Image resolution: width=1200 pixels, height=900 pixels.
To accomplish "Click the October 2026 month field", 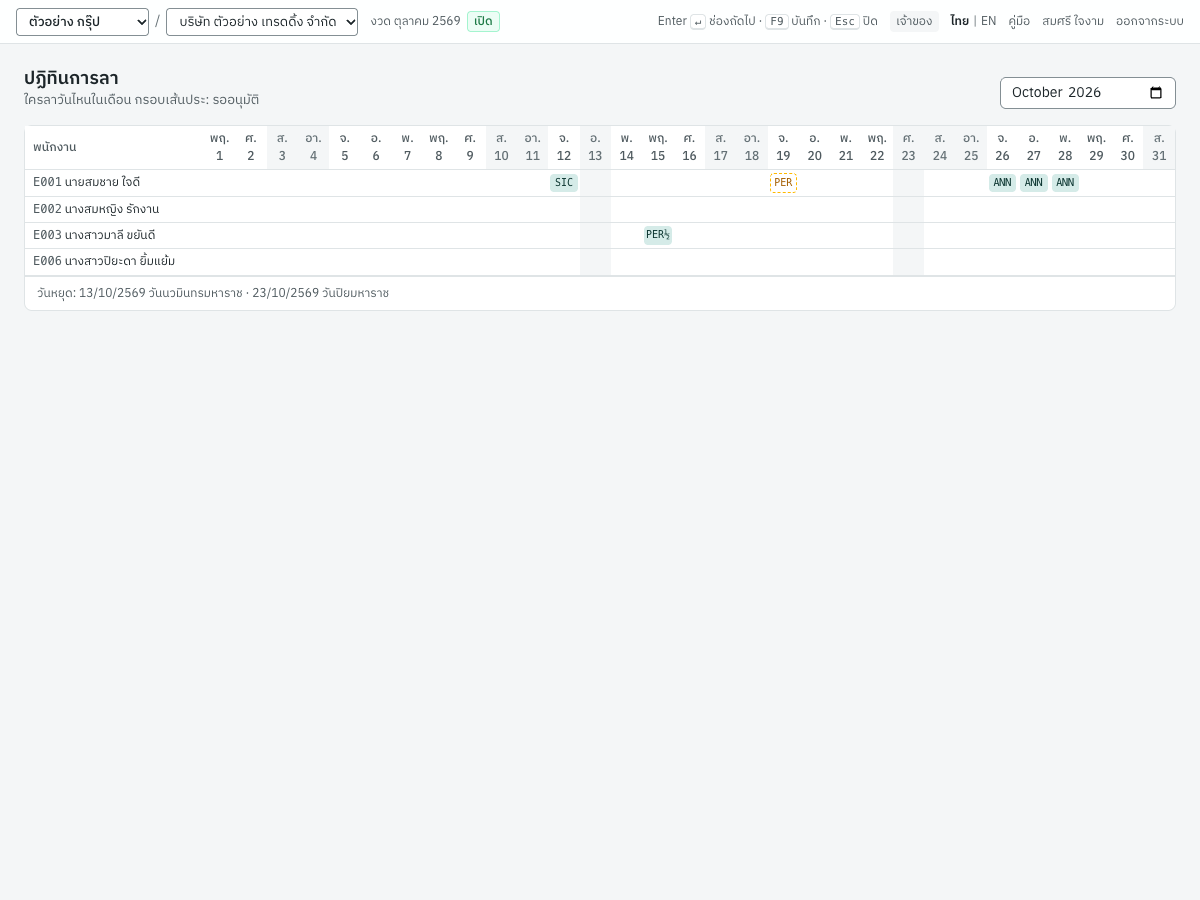I will pos(1088,93).
